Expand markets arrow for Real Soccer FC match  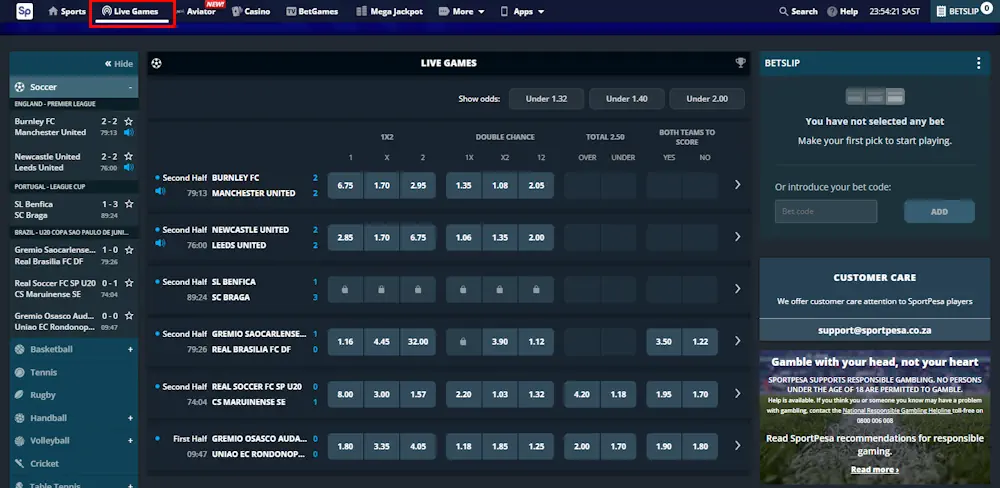[738, 394]
